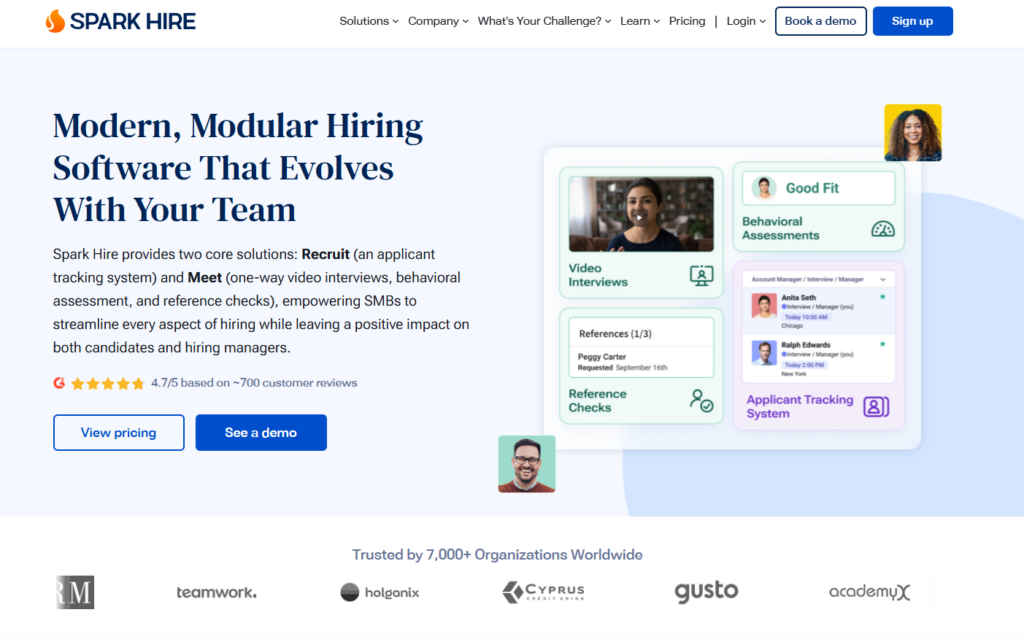Play the video interview preview
This screenshot has height=642, width=1024.
pos(640,215)
